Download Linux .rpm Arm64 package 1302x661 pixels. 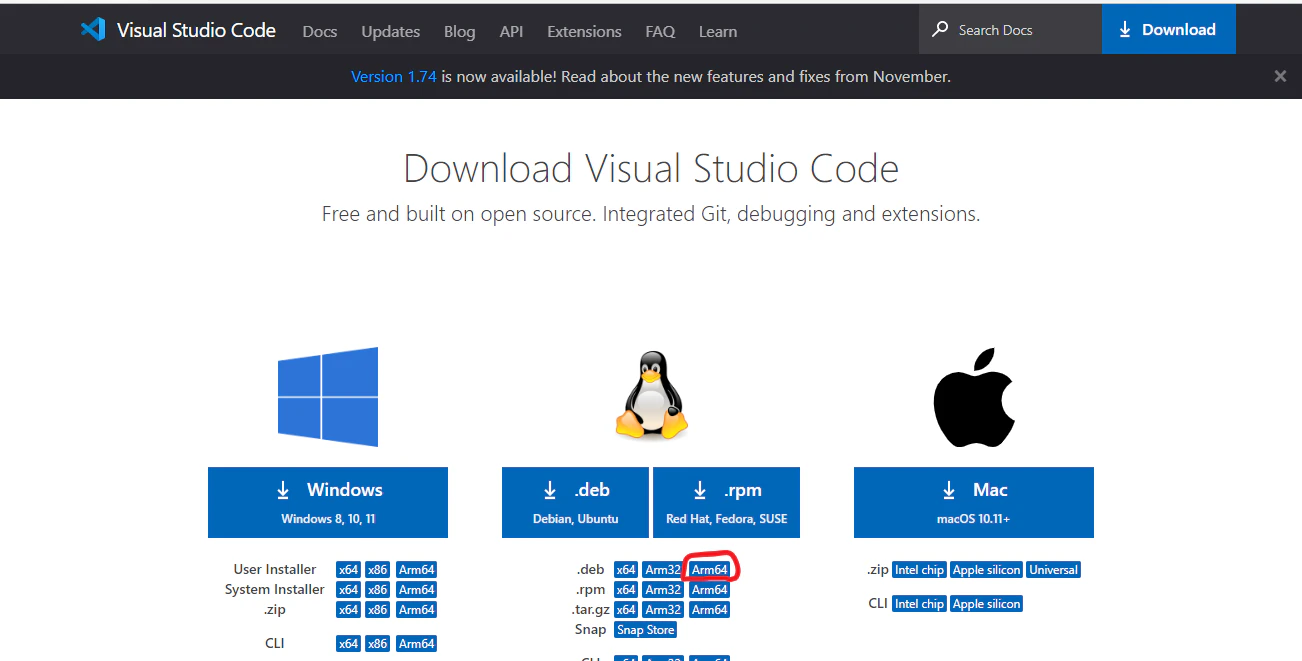710,590
